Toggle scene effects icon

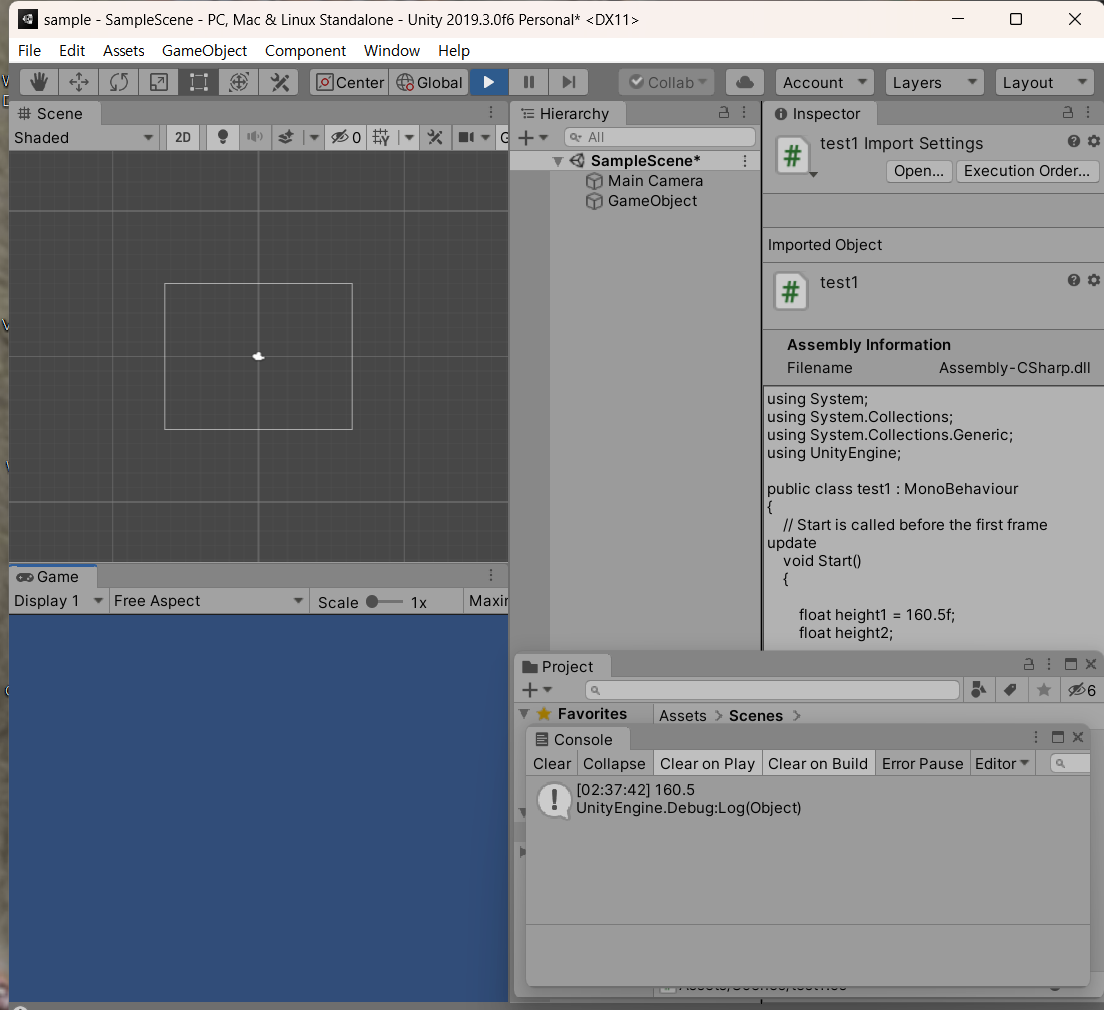coord(286,137)
